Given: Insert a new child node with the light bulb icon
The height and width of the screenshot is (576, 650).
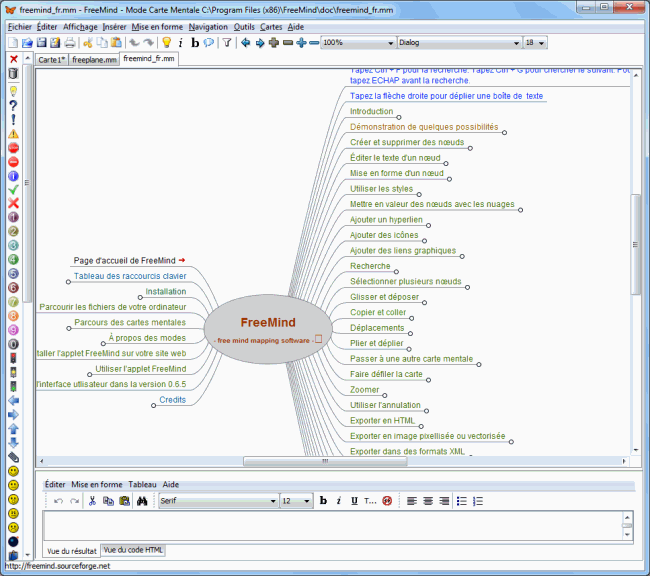Looking at the screenshot, I should click(x=166, y=43).
